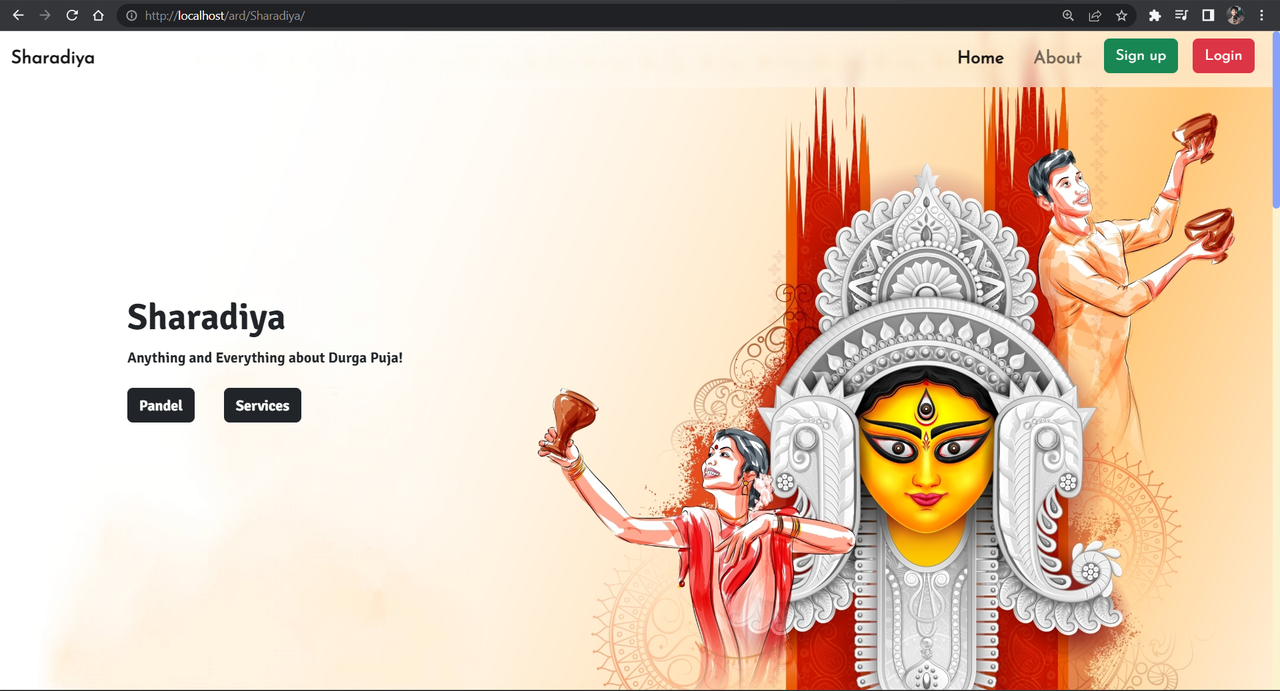
Task: Click the zoom magnifier icon in address bar
Action: point(1068,16)
